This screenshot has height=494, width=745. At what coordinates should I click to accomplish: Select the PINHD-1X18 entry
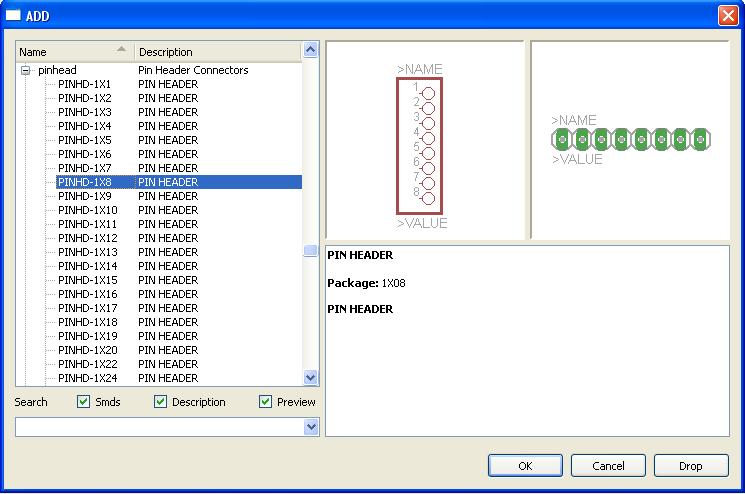pyautogui.click(x=87, y=322)
